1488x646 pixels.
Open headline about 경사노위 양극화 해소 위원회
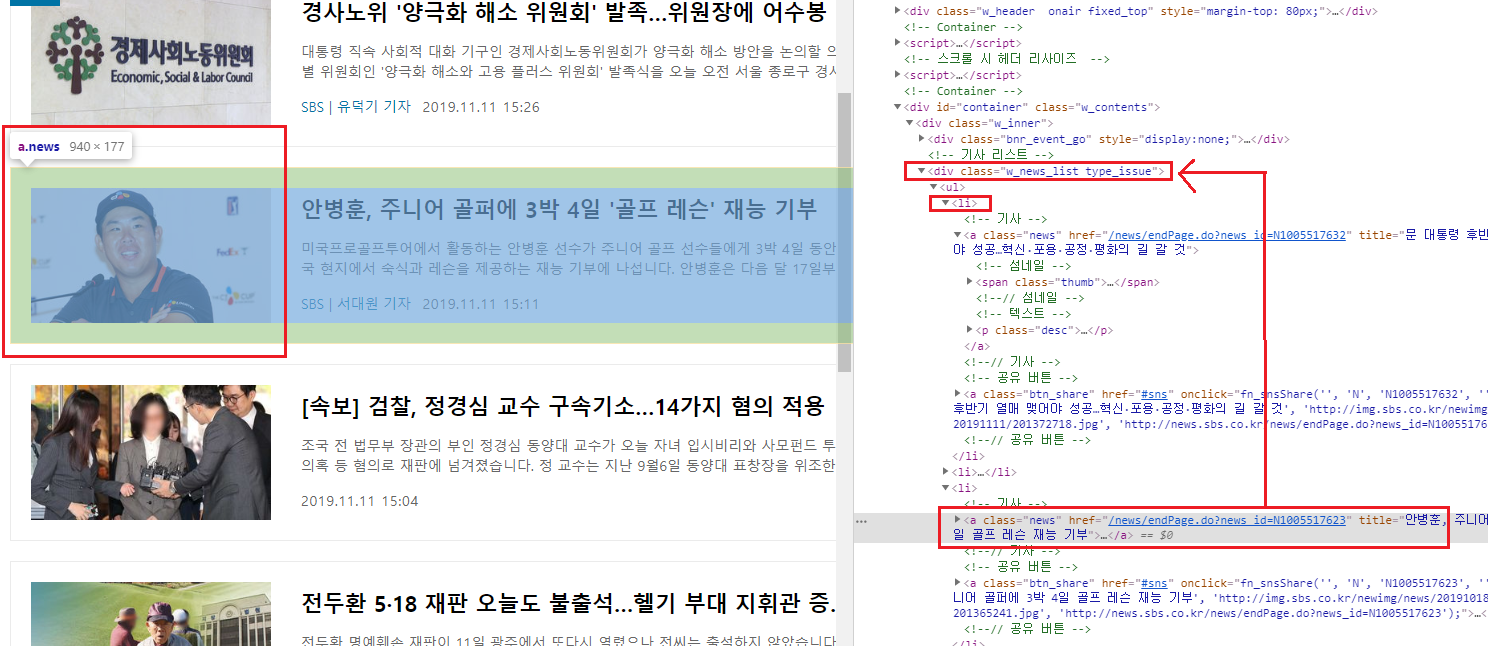click(564, 12)
